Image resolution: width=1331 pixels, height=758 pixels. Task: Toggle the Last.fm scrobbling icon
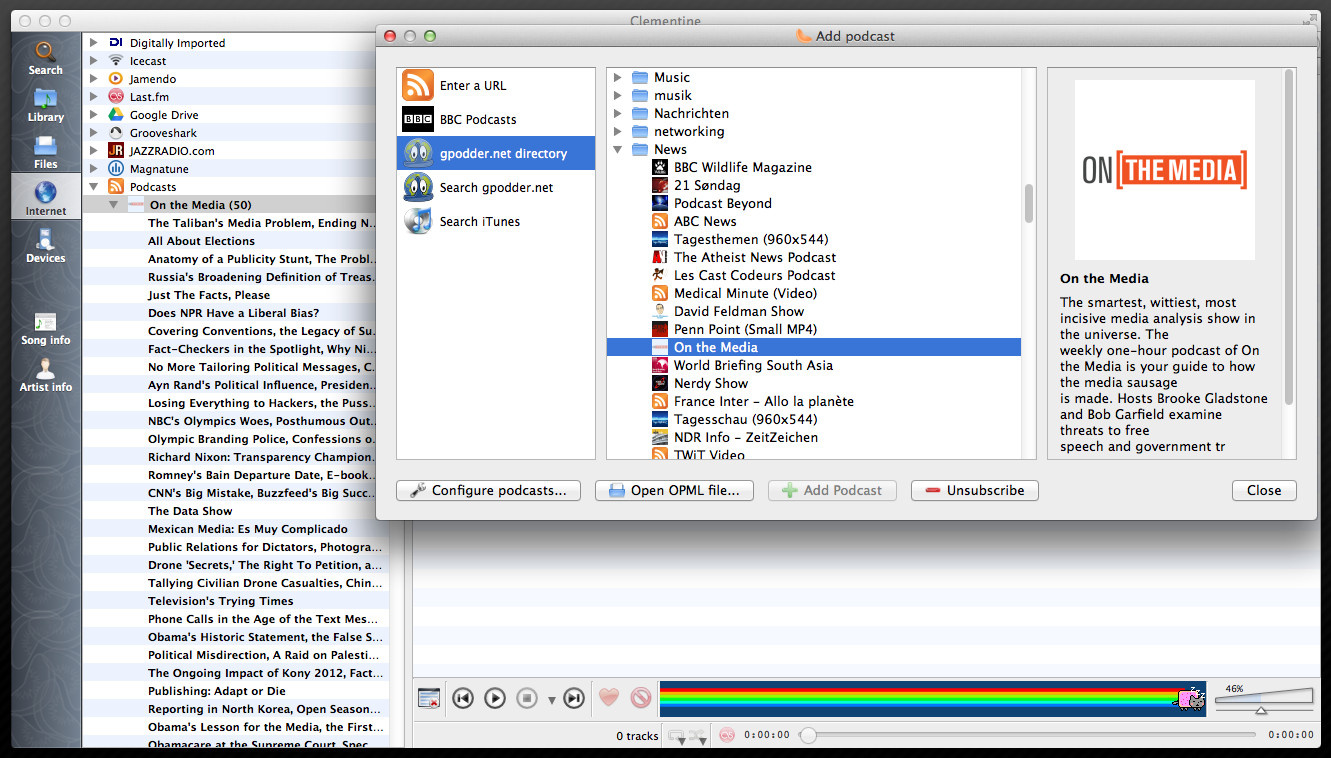pyautogui.click(x=727, y=735)
